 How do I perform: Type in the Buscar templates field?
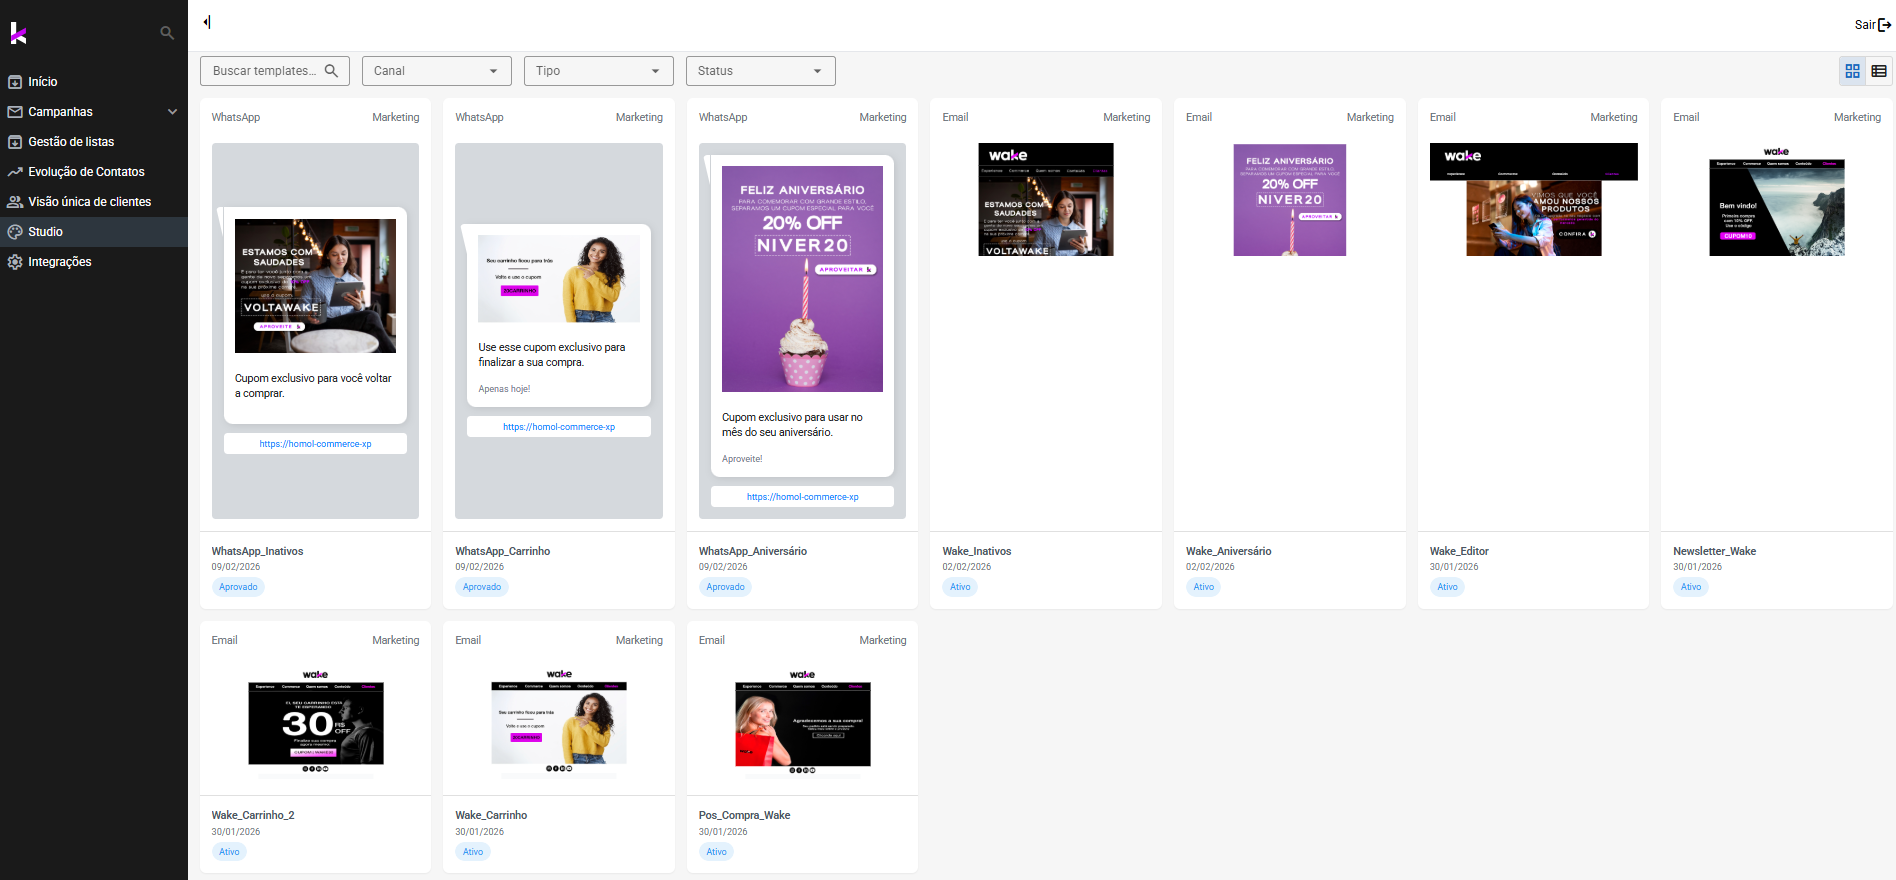click(x=263, y=71)
